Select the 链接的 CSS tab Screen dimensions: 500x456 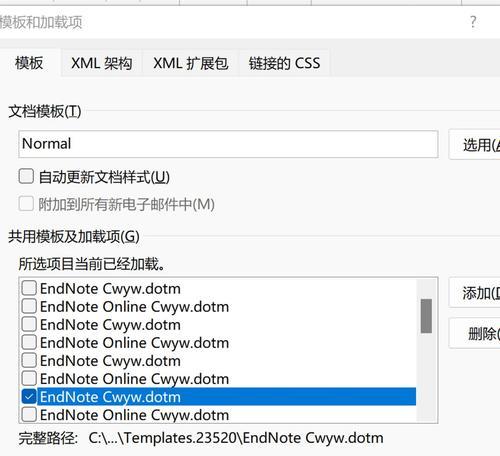click(284, 63)
